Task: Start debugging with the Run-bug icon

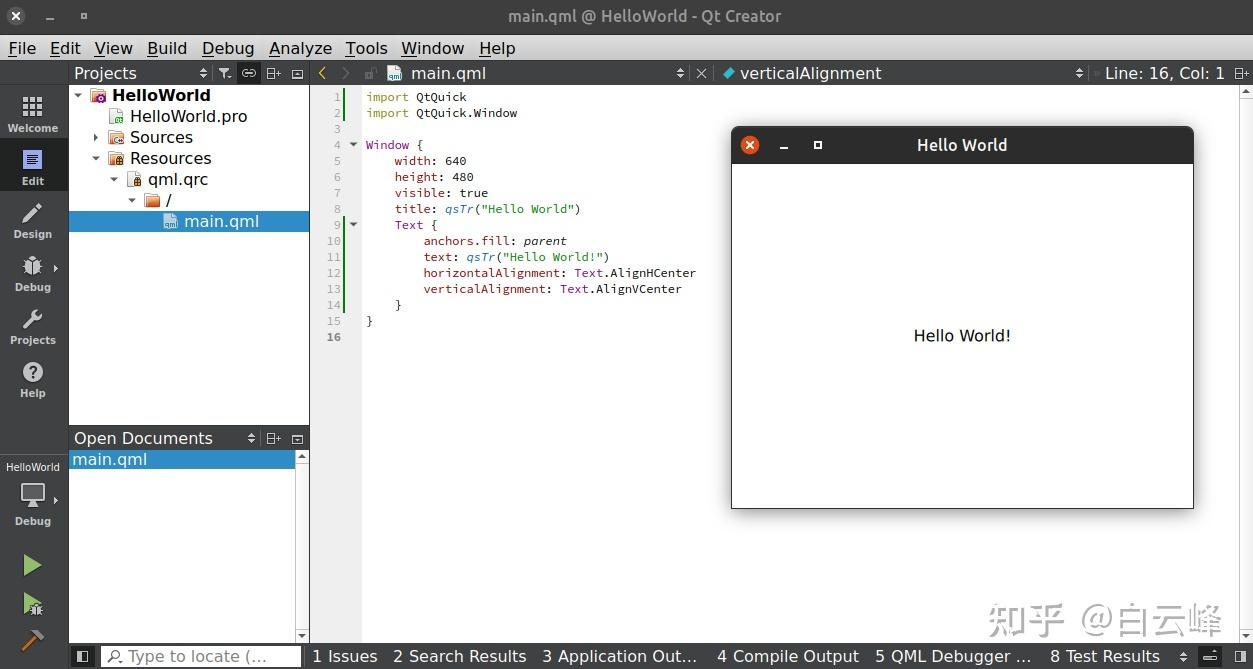Action: click(x=32, y=603)
